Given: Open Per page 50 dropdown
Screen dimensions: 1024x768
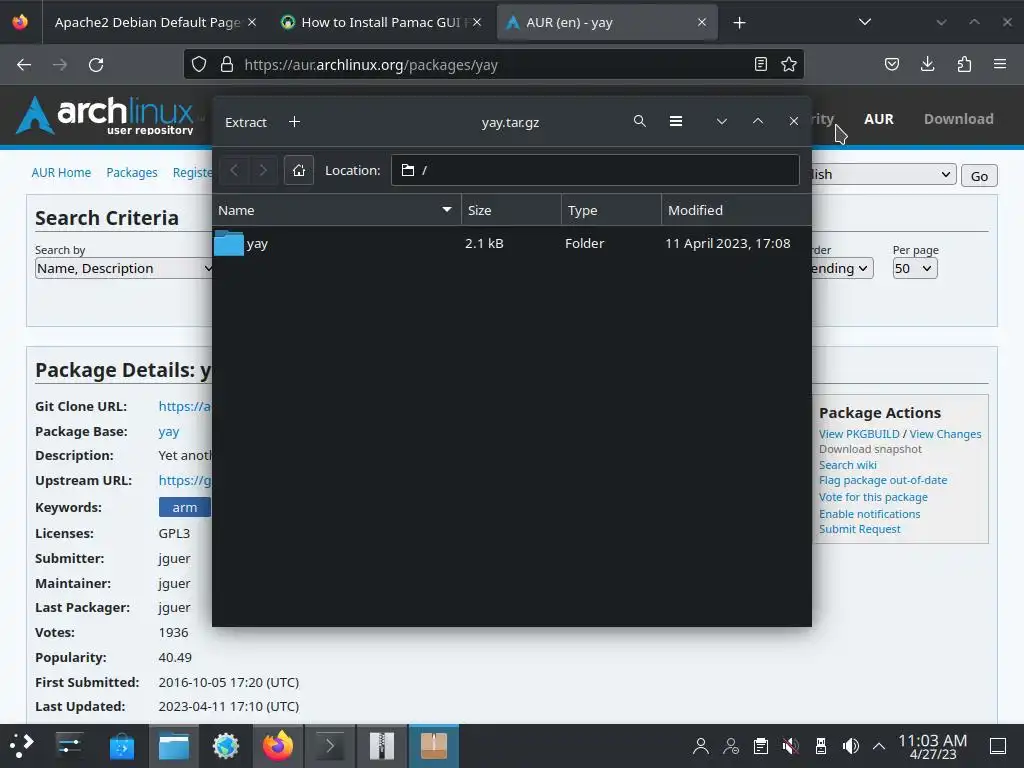Looking at the screenshot, I should (x=915, y=268).
